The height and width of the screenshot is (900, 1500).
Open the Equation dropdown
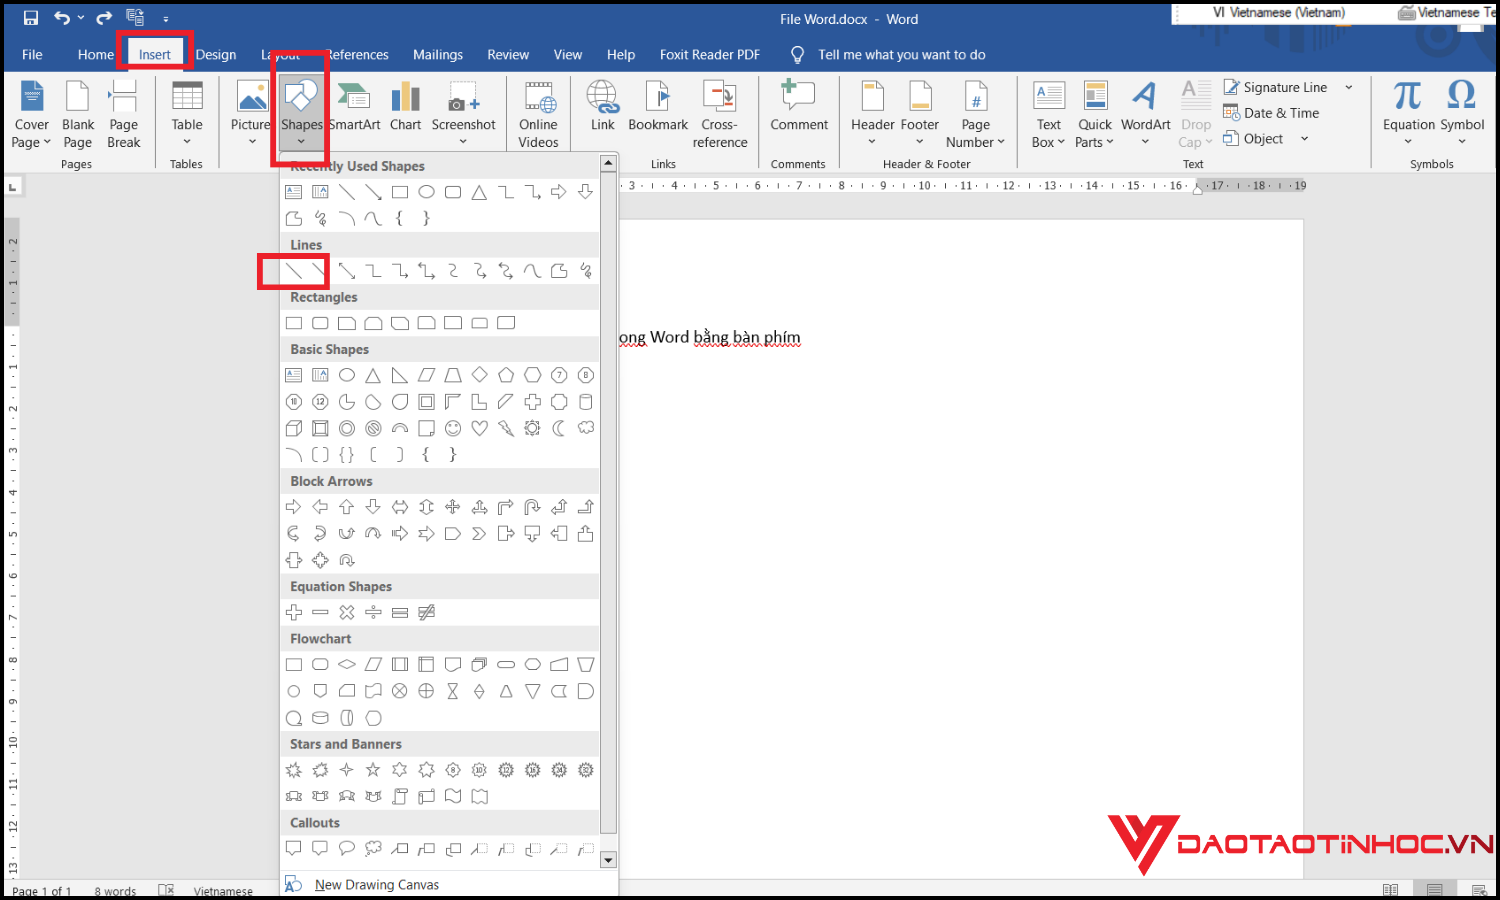(1408, 141)
